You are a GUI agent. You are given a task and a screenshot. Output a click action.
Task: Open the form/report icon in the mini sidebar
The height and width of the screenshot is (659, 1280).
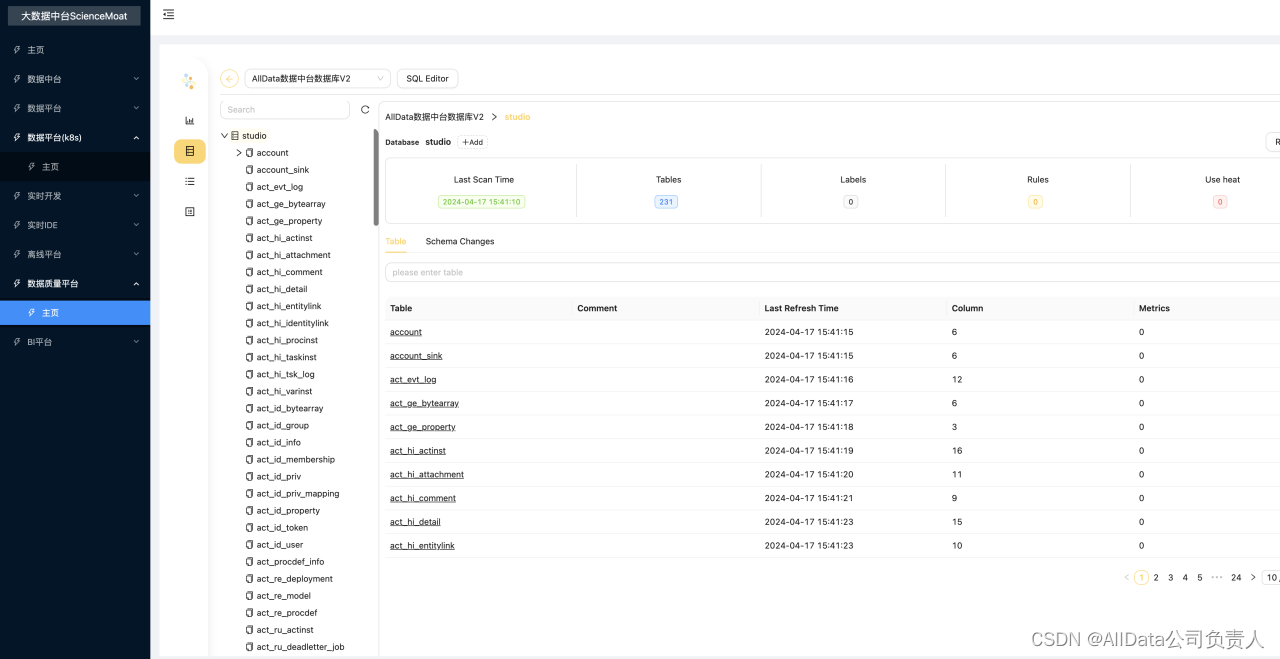[x=190, y=212]
